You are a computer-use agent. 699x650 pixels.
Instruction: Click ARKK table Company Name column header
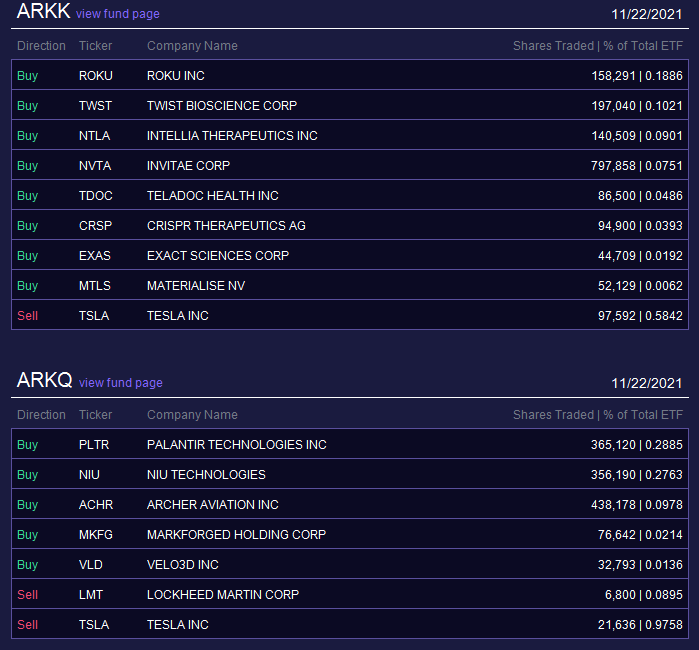(192, 45)
